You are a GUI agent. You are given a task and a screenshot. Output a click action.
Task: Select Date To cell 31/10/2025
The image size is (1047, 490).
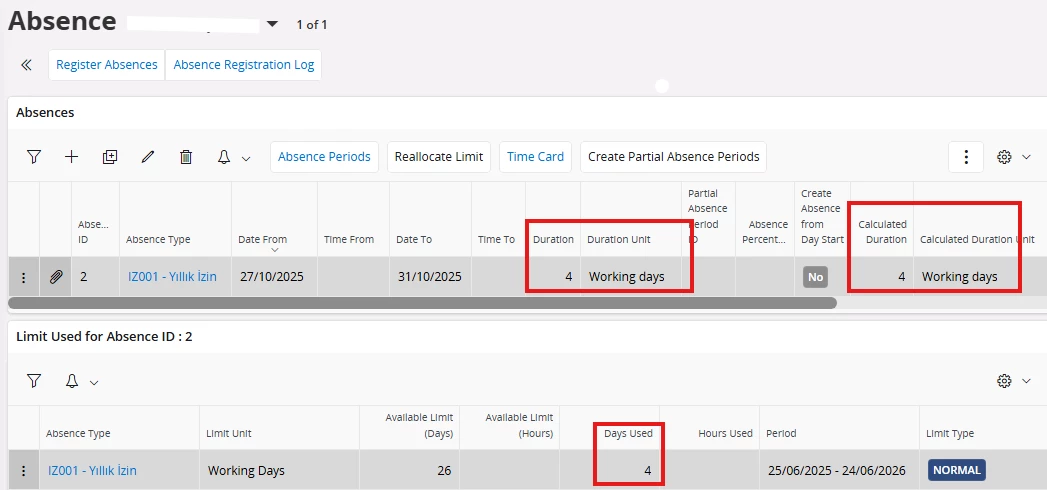[x=430, y=276]
